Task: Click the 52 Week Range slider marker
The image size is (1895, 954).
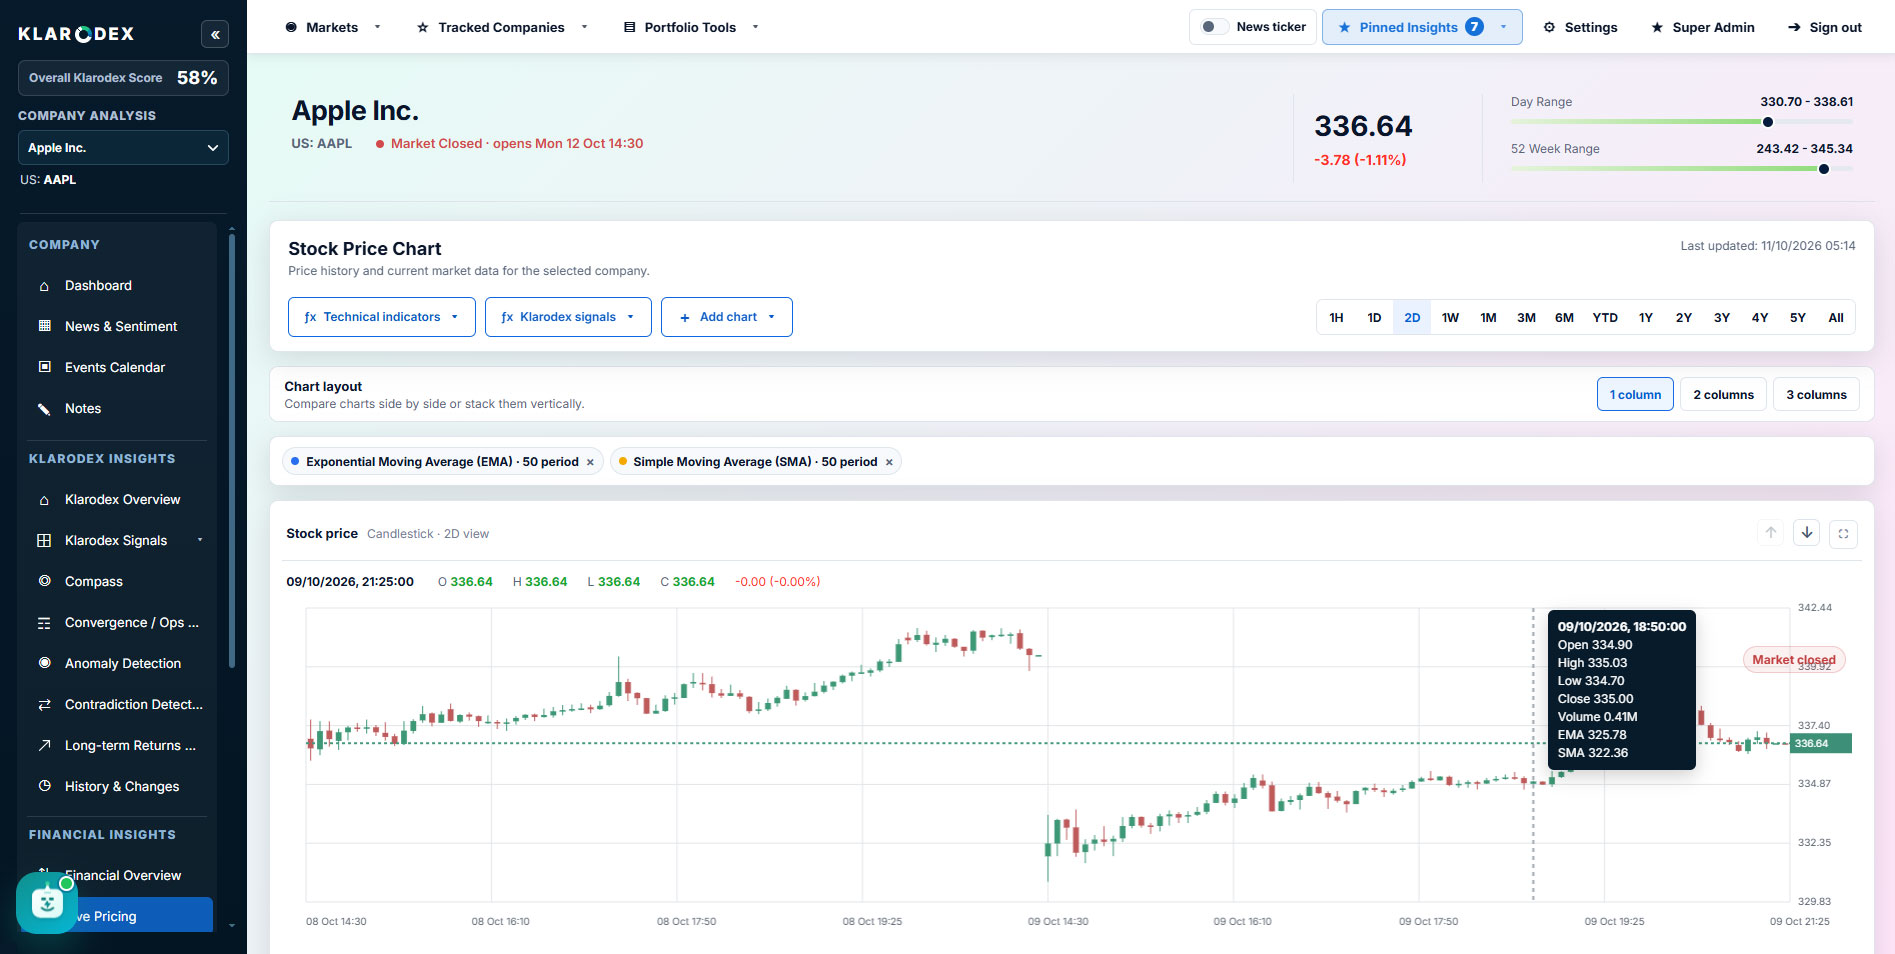Action: click(x=1824, y=169)
